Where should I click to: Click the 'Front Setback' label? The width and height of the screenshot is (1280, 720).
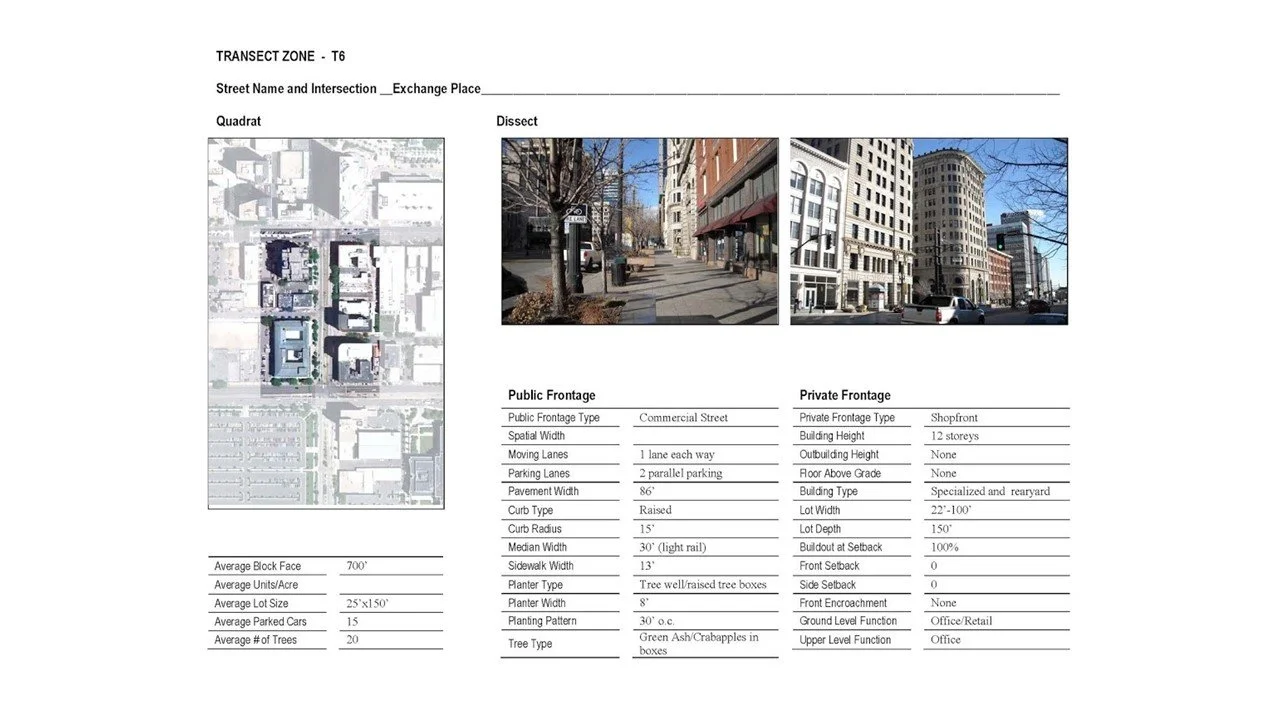[828, 566]
